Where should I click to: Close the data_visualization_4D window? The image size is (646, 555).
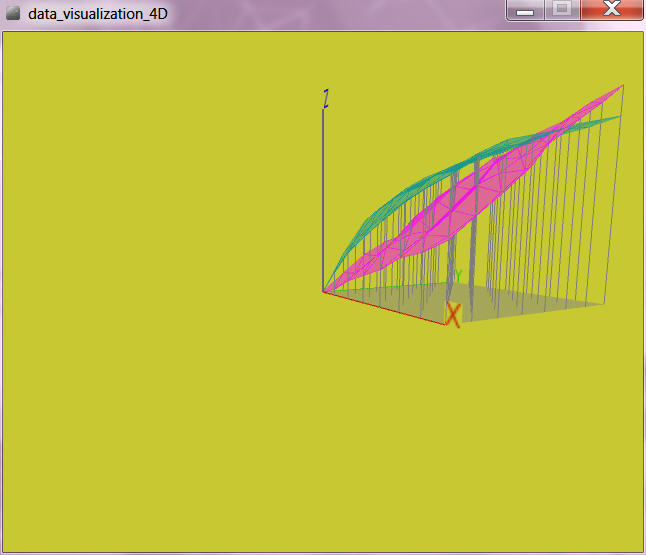pyautogui.click(x=611, y=10)
